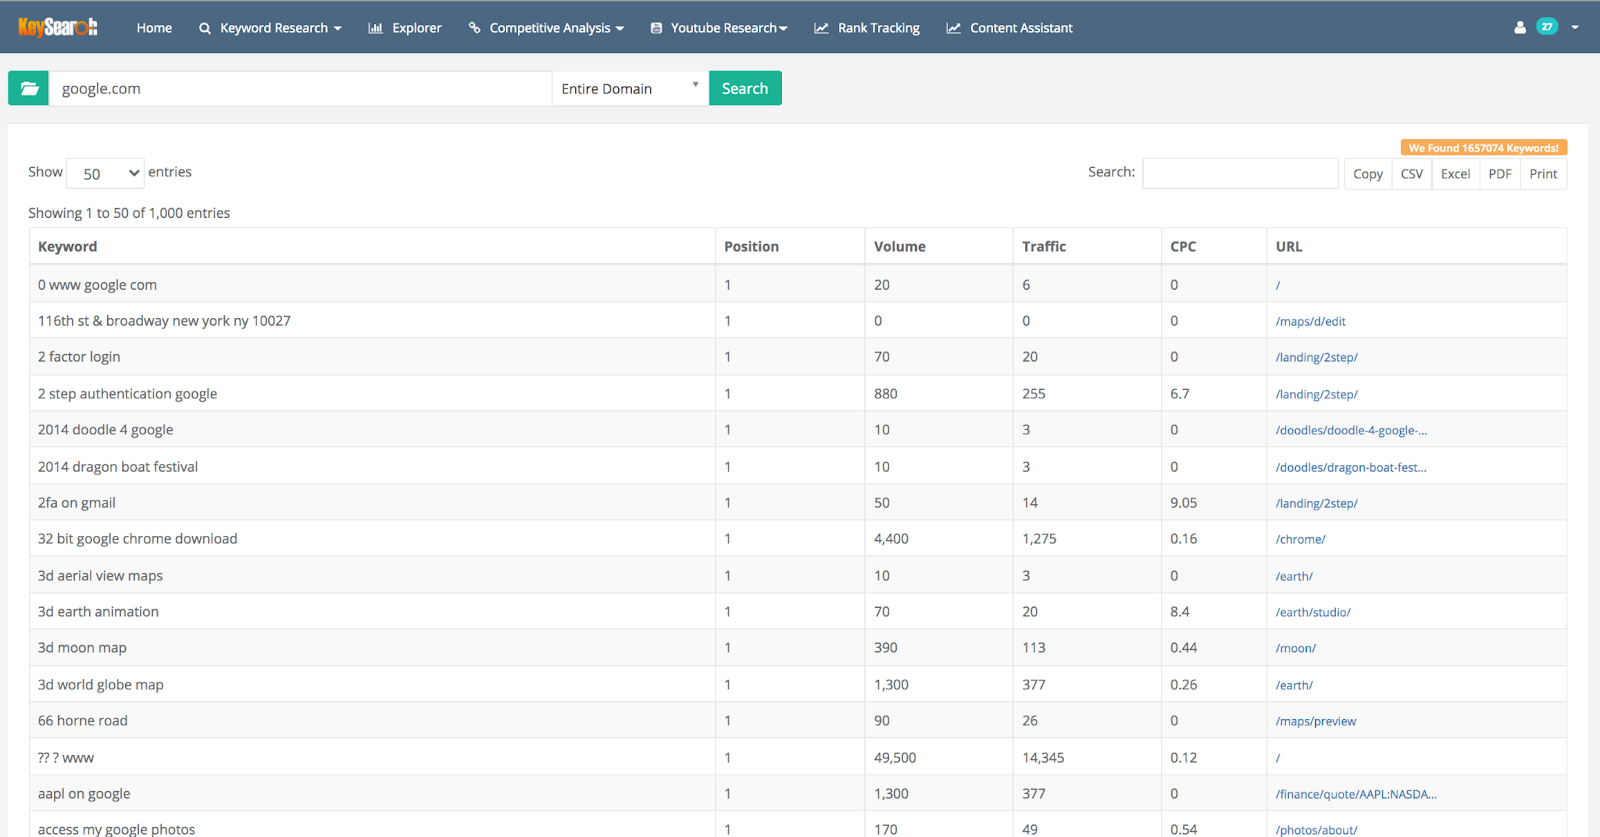
Task: Expand the account menu caret
Action: [x=1575, y=28]
